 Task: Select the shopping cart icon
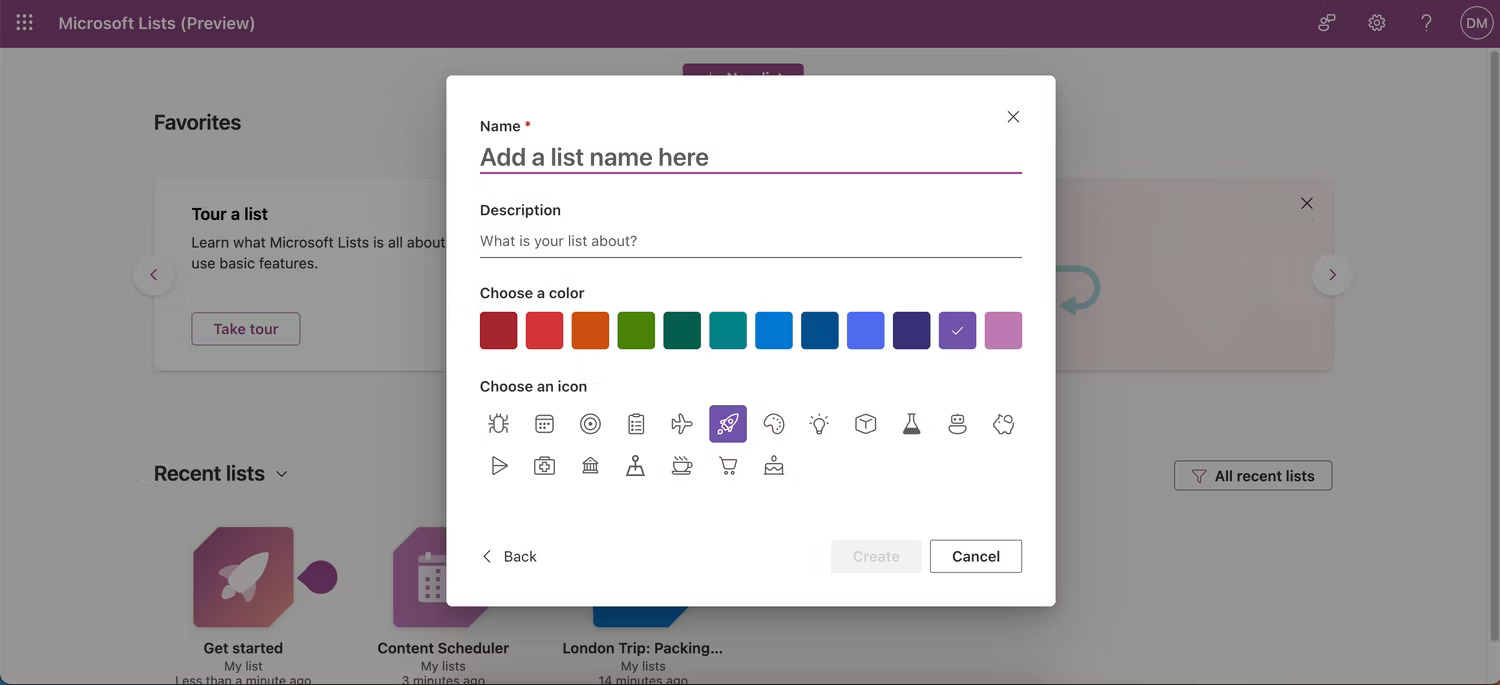coord(728,466)
